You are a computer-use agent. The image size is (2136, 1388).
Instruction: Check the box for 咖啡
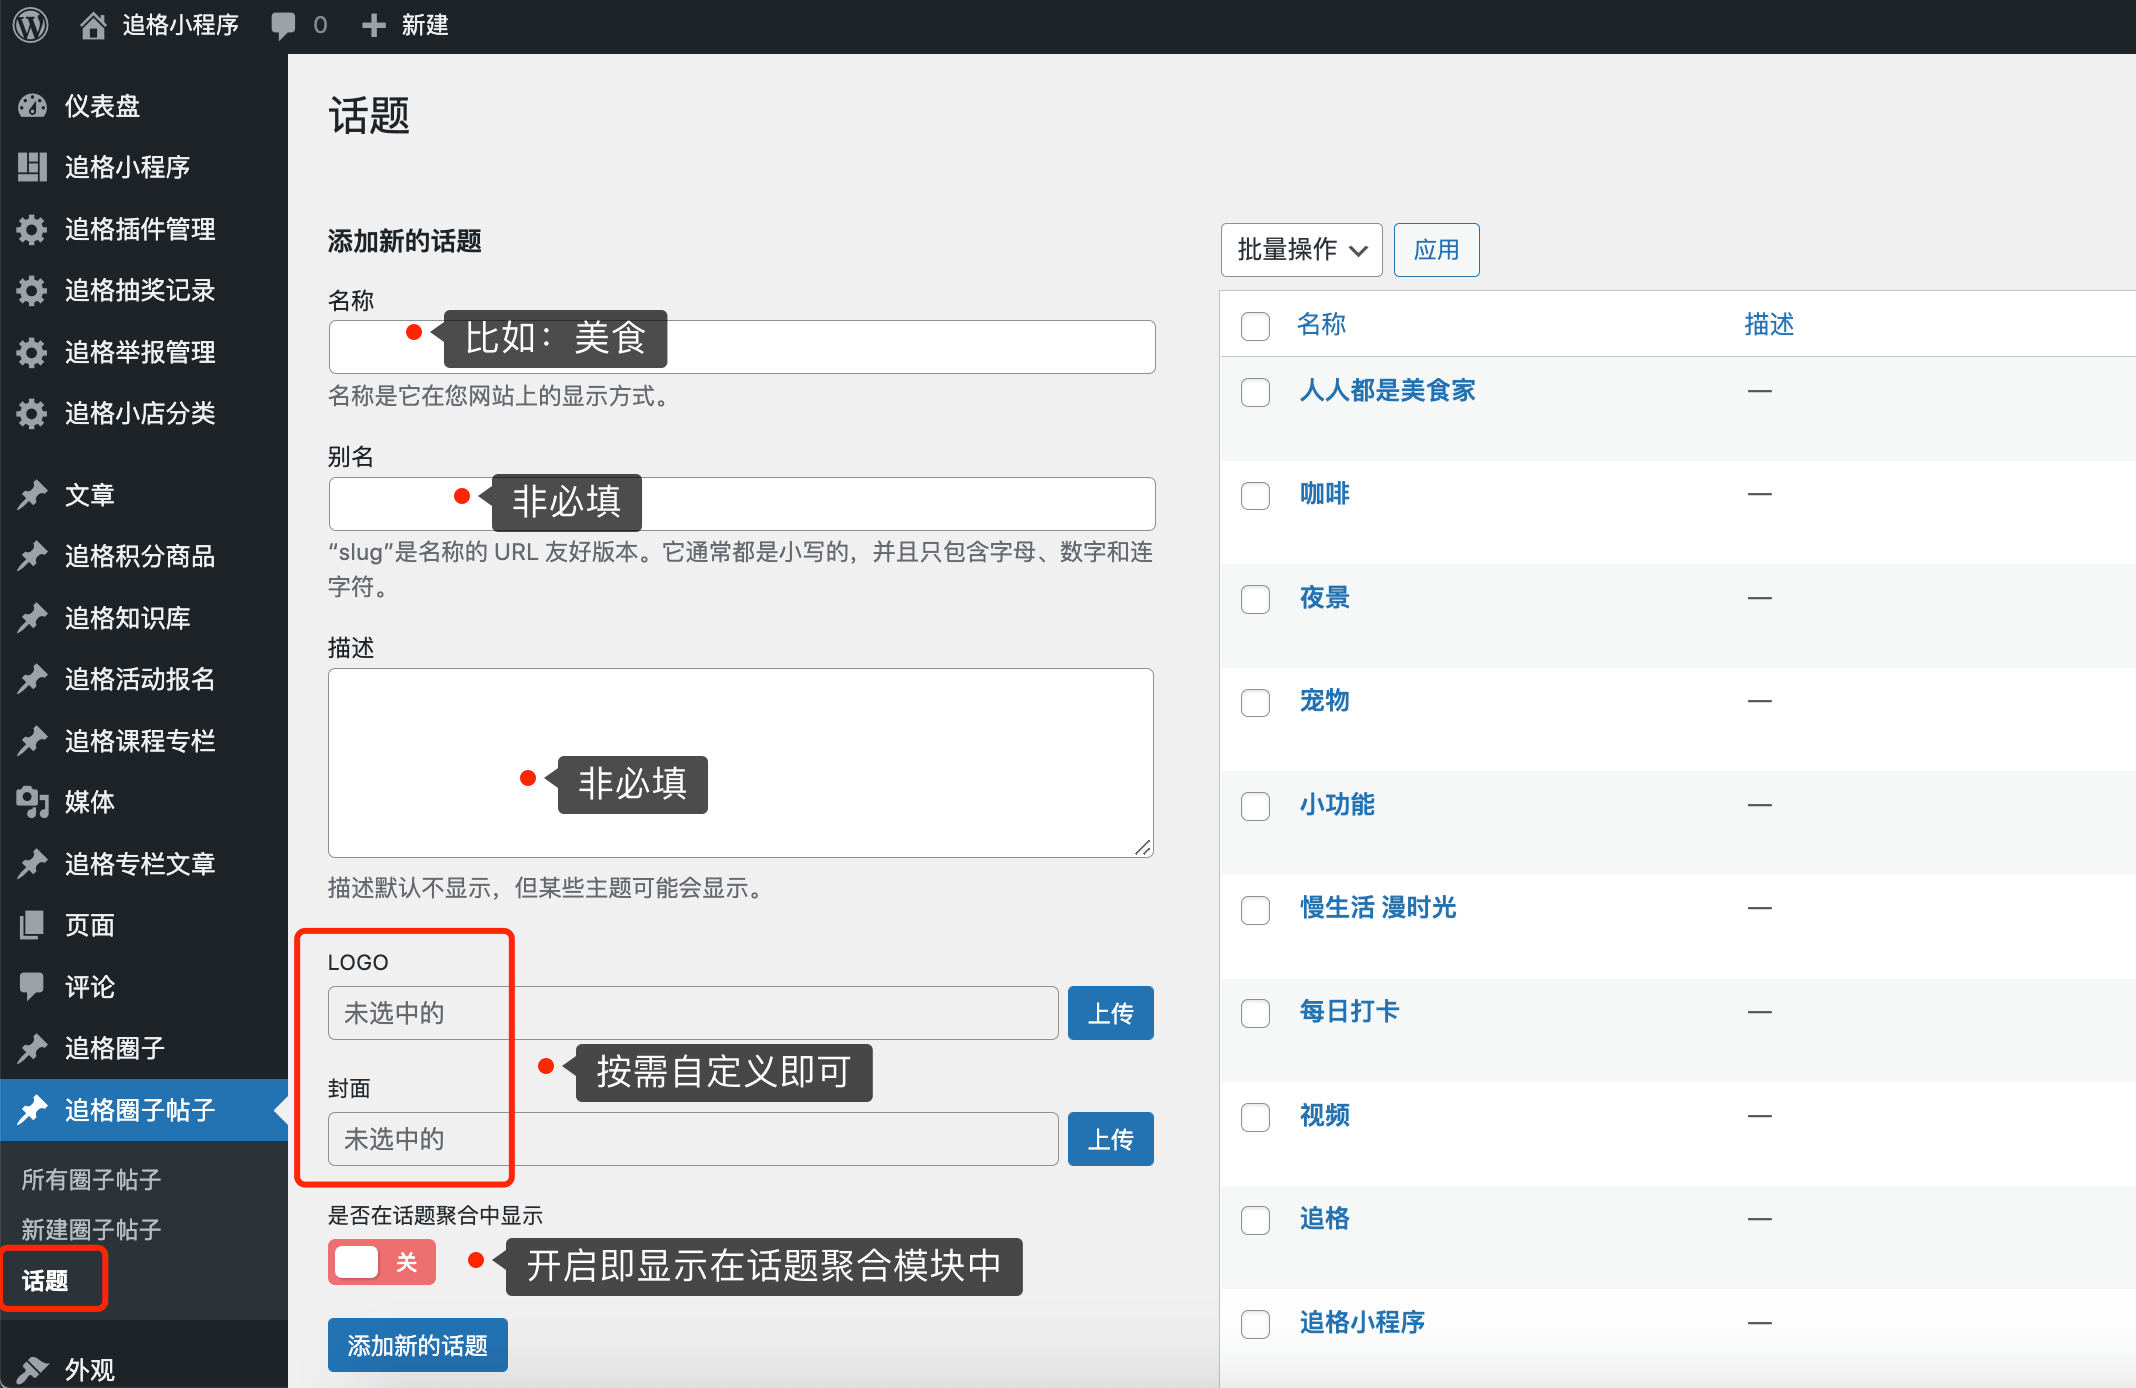point(1255,496)
